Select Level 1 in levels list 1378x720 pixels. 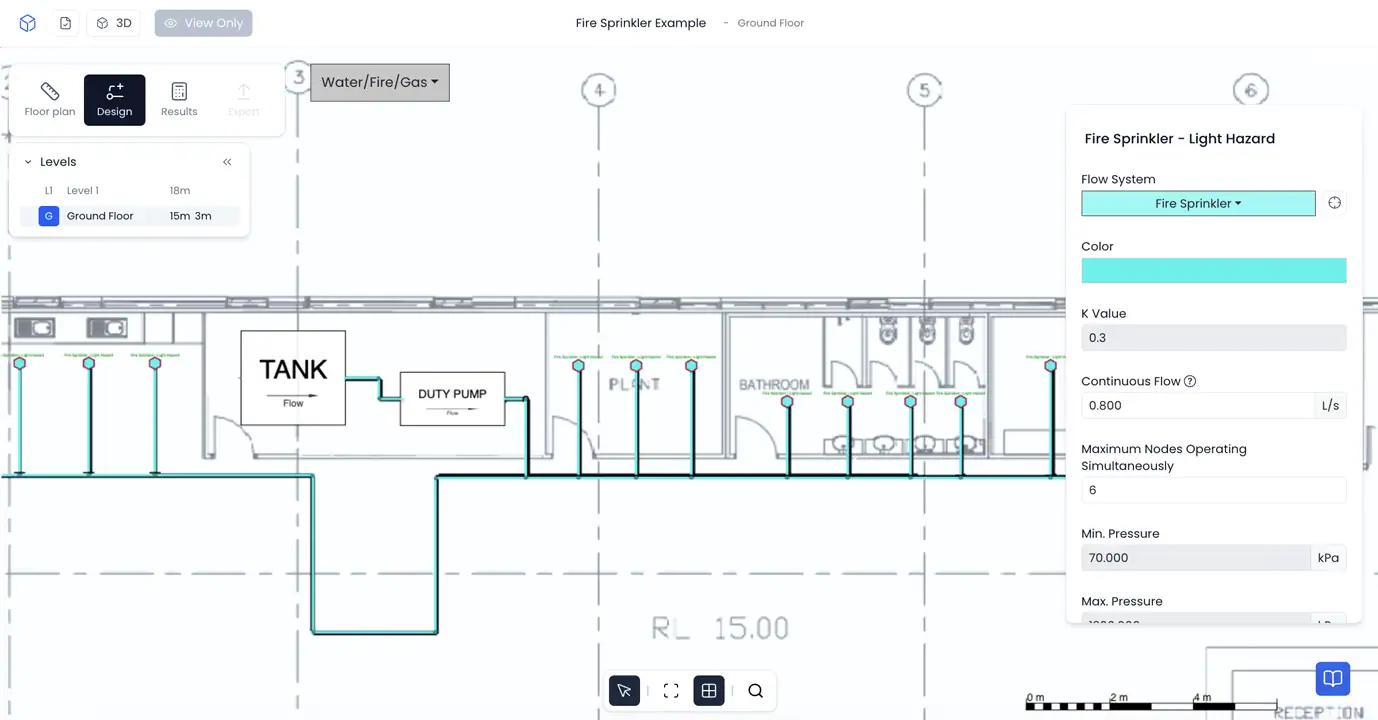click(x=130, y=190)
